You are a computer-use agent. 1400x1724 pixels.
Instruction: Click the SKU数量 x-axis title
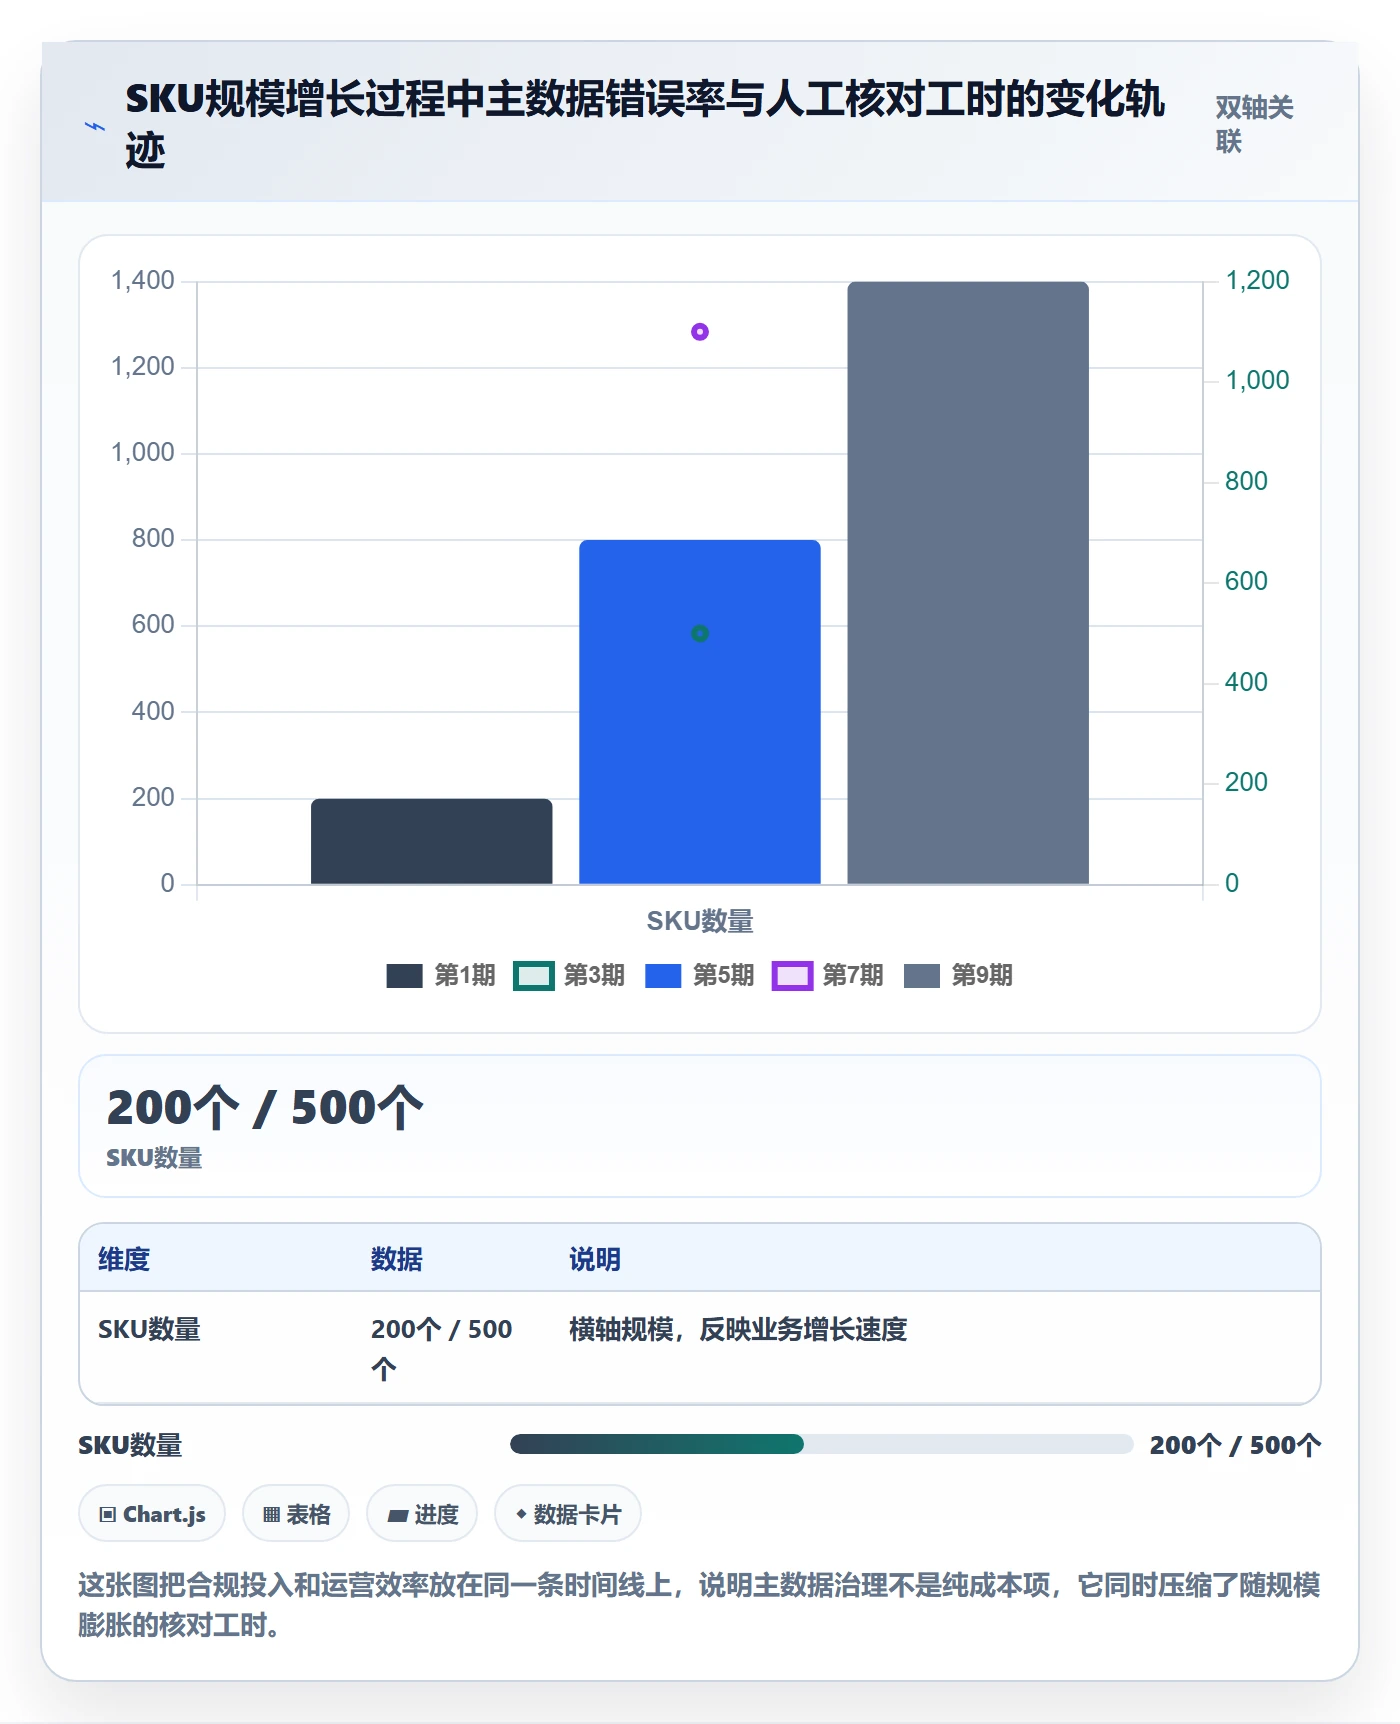point(700,921)
